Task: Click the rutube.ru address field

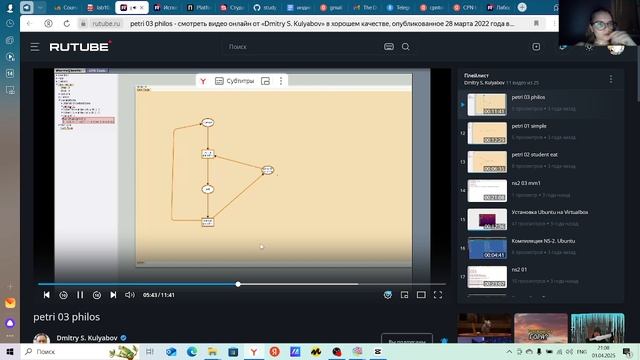Action: point(106,24)
